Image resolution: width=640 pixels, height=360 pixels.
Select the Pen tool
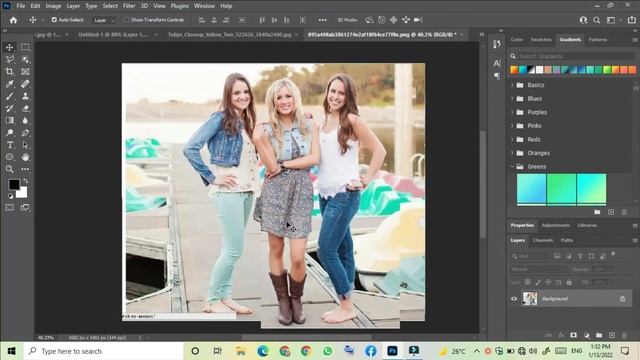click(x=25, y=133)
